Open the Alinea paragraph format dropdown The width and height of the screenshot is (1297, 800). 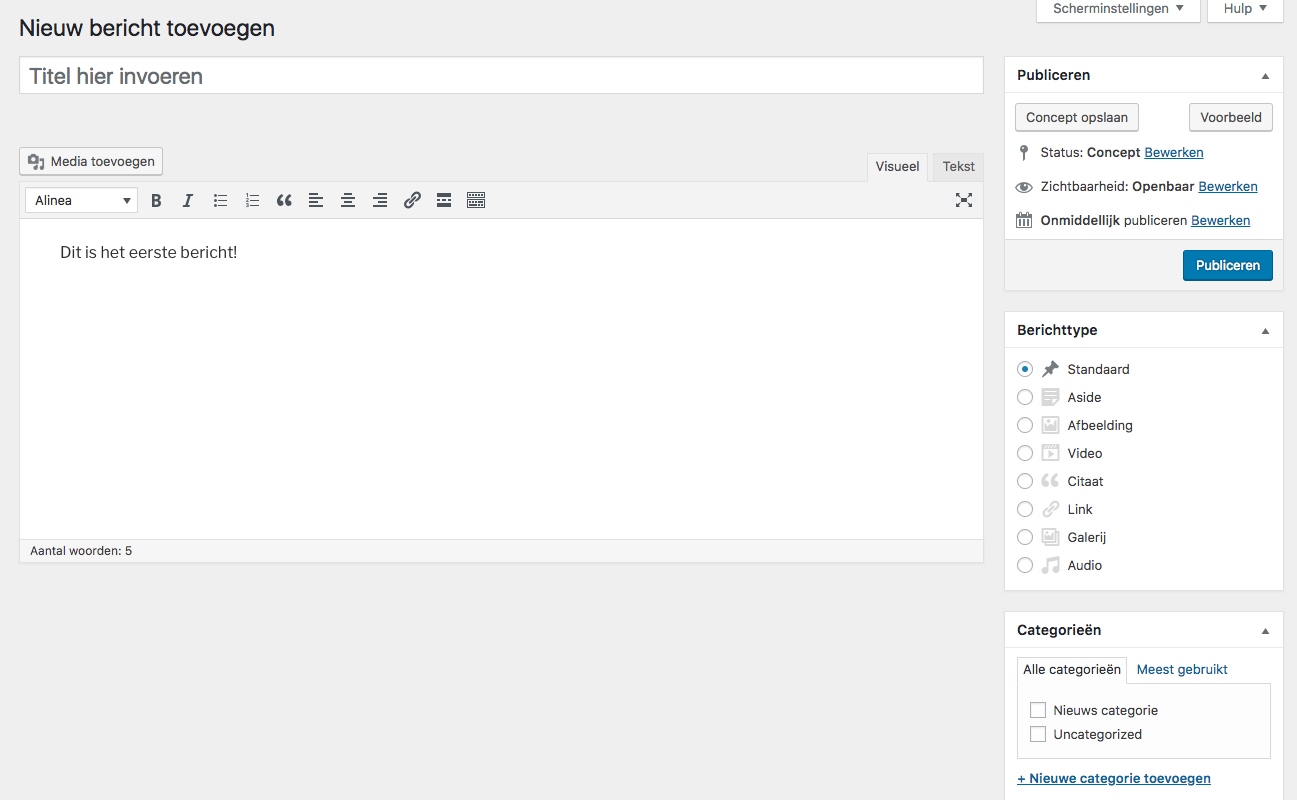82,201
